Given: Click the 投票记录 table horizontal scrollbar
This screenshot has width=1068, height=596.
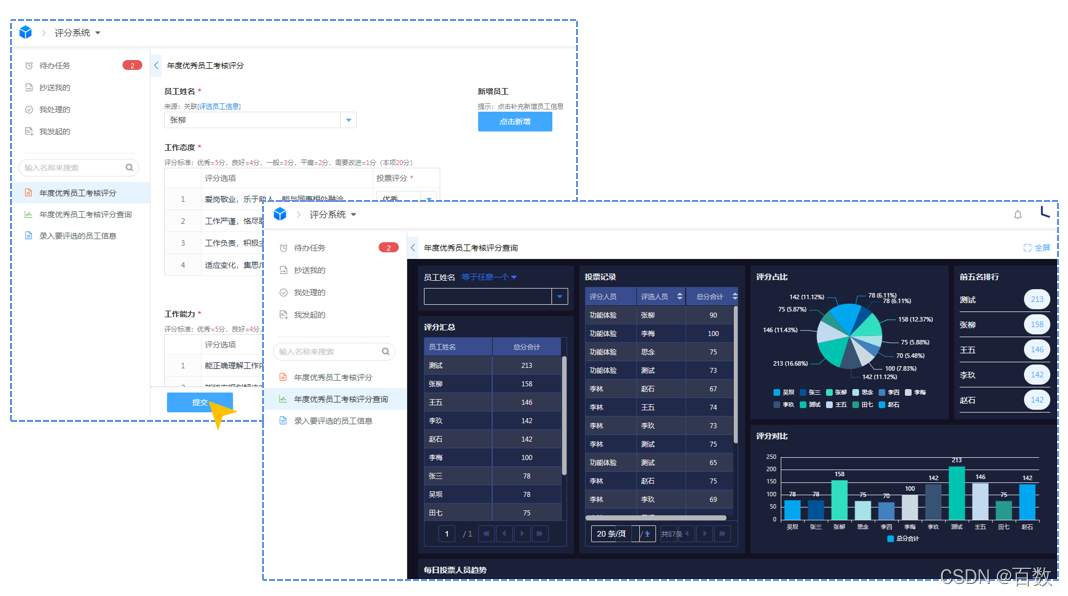Looking at the screenshot, I should (656, 518).
